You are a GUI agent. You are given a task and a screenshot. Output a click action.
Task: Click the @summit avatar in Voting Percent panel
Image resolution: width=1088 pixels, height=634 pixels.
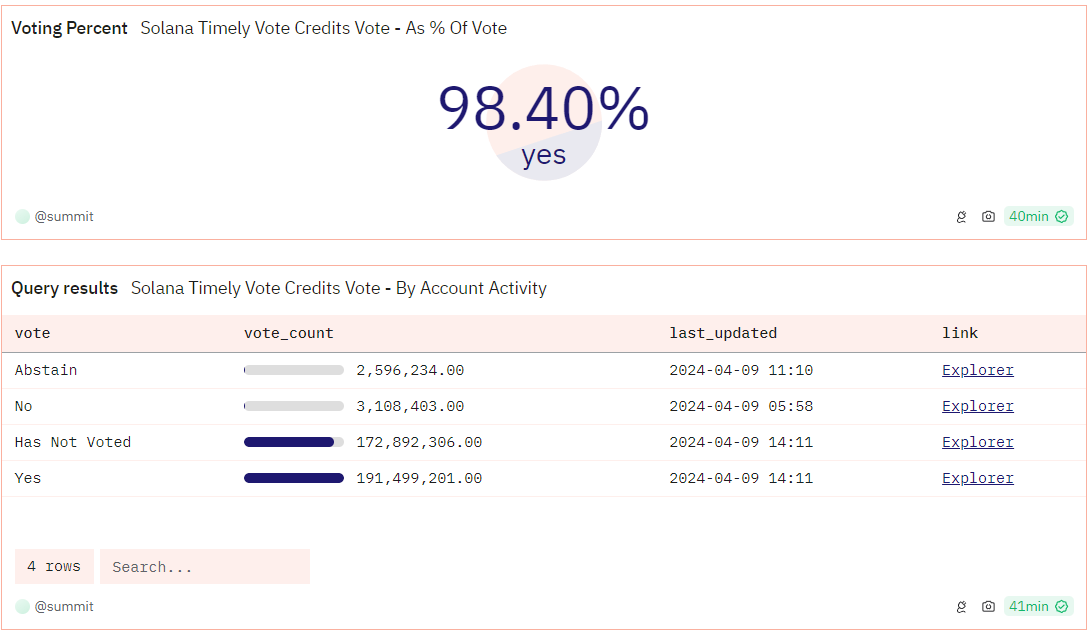[x=22, y=216]
